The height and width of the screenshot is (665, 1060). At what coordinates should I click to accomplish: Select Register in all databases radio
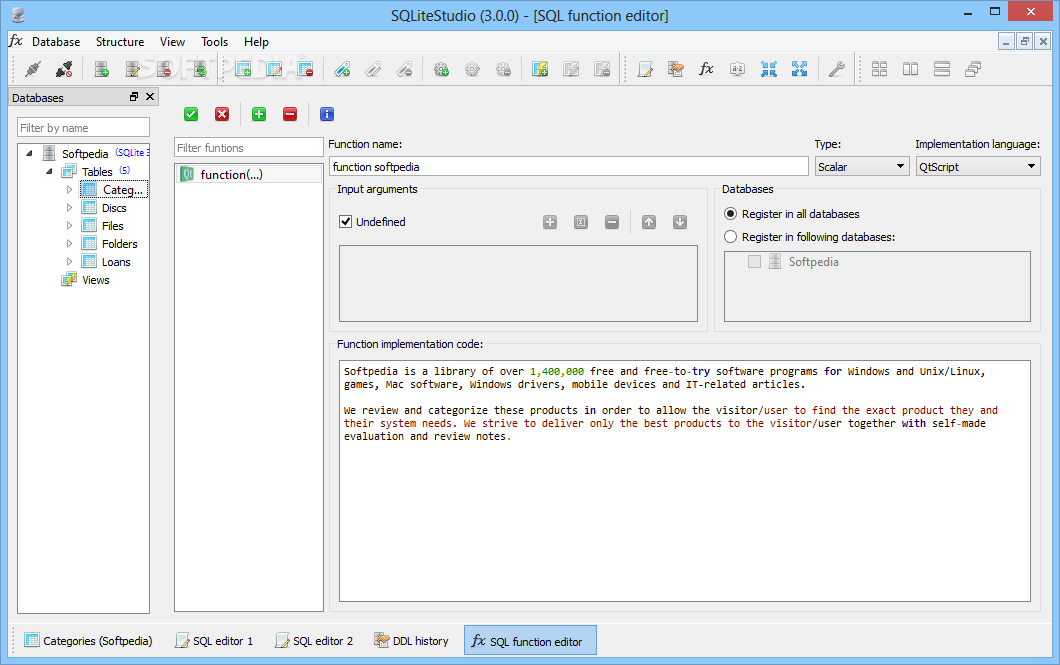[730, 214]
